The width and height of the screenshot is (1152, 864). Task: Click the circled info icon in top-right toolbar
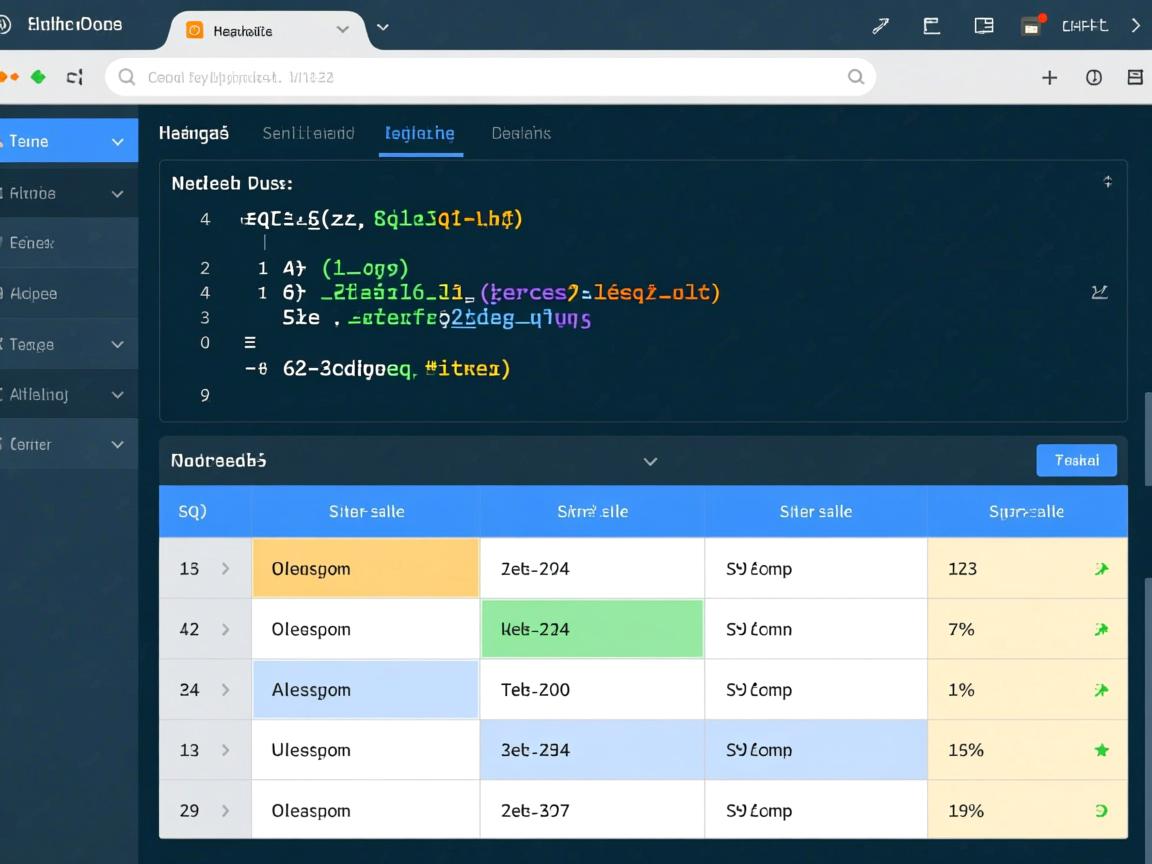(1094, 77)
